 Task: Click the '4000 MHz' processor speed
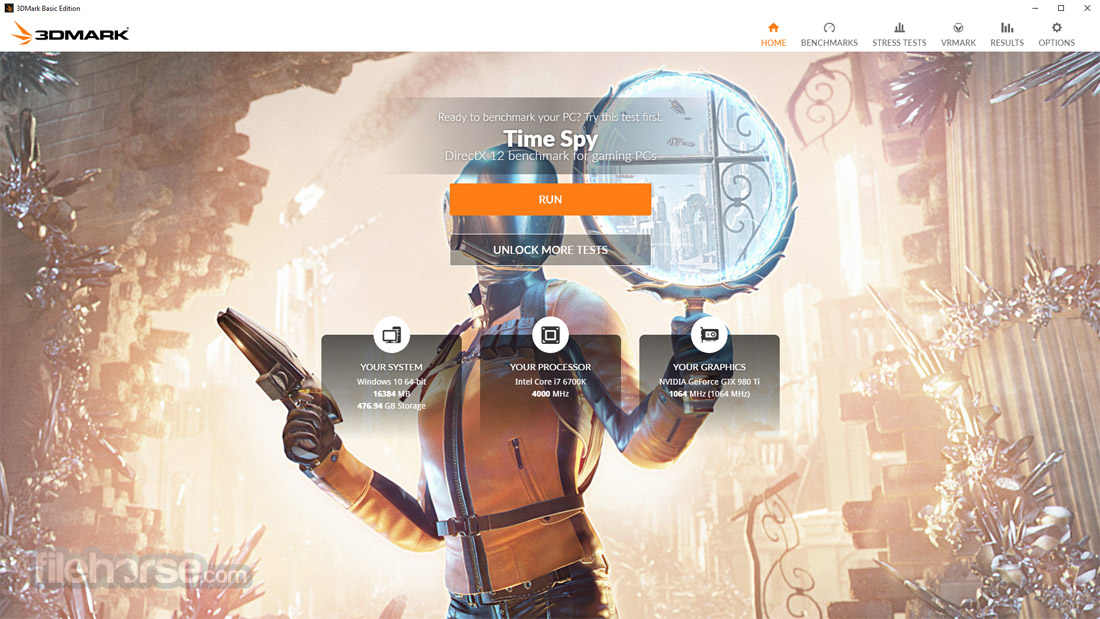point(550,394)
